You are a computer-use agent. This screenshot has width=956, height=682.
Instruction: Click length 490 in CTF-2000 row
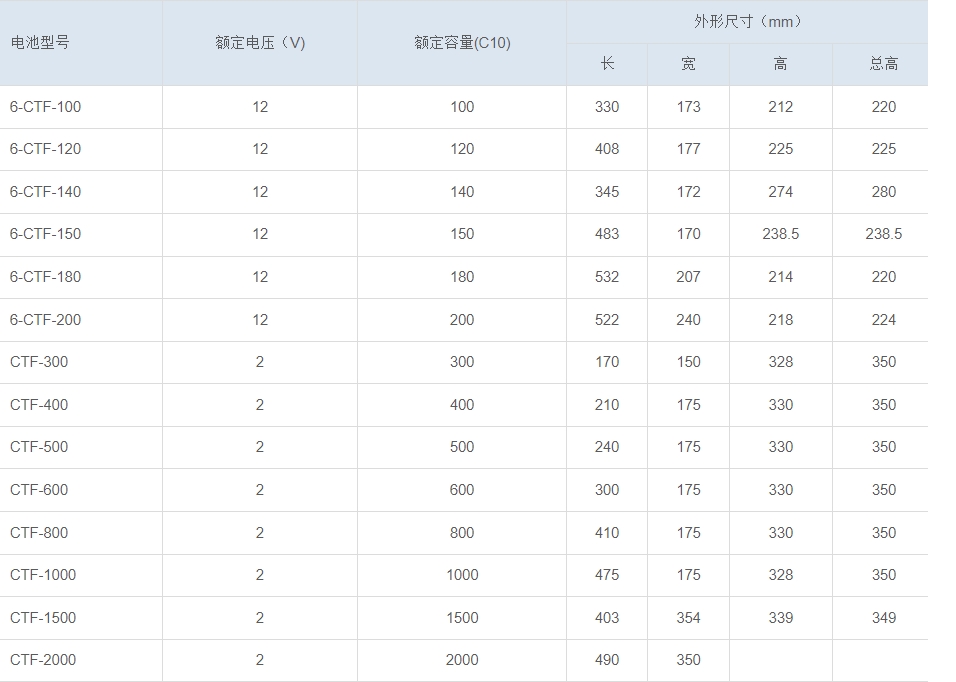607,660
